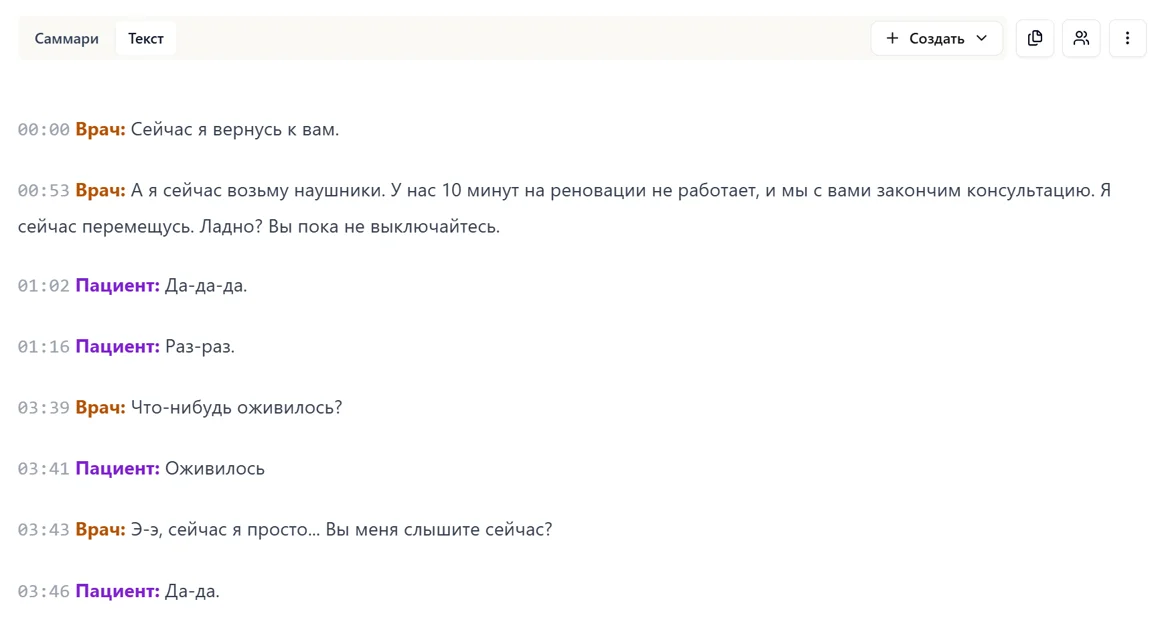Click the plus icon in Создать button
This screenshot has height=622, width=1160.
891,38
